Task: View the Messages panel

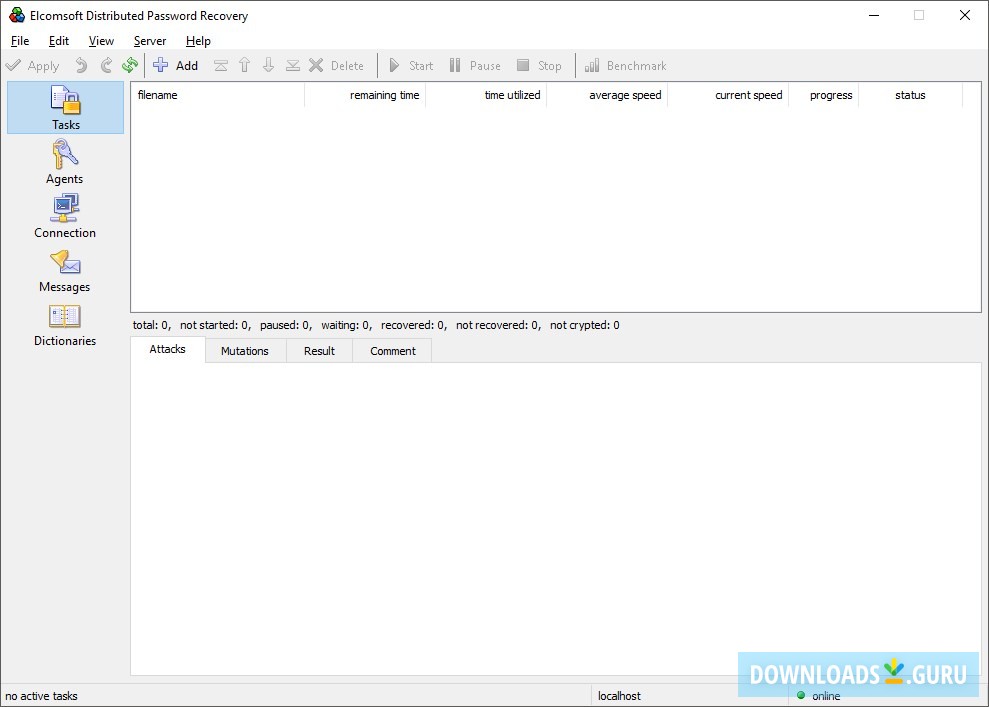Action: tap(64, 269)
